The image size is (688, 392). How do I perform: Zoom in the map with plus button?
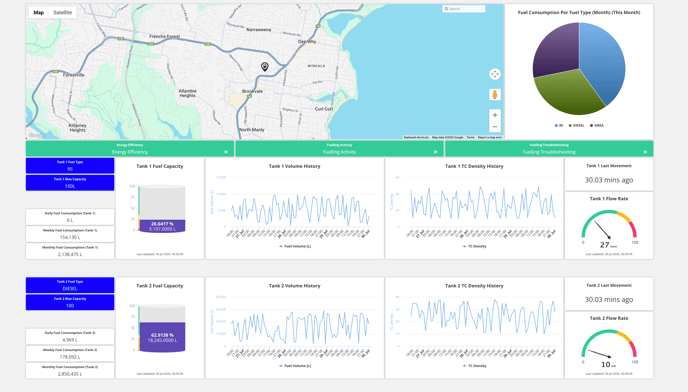(x=494, y=115)
